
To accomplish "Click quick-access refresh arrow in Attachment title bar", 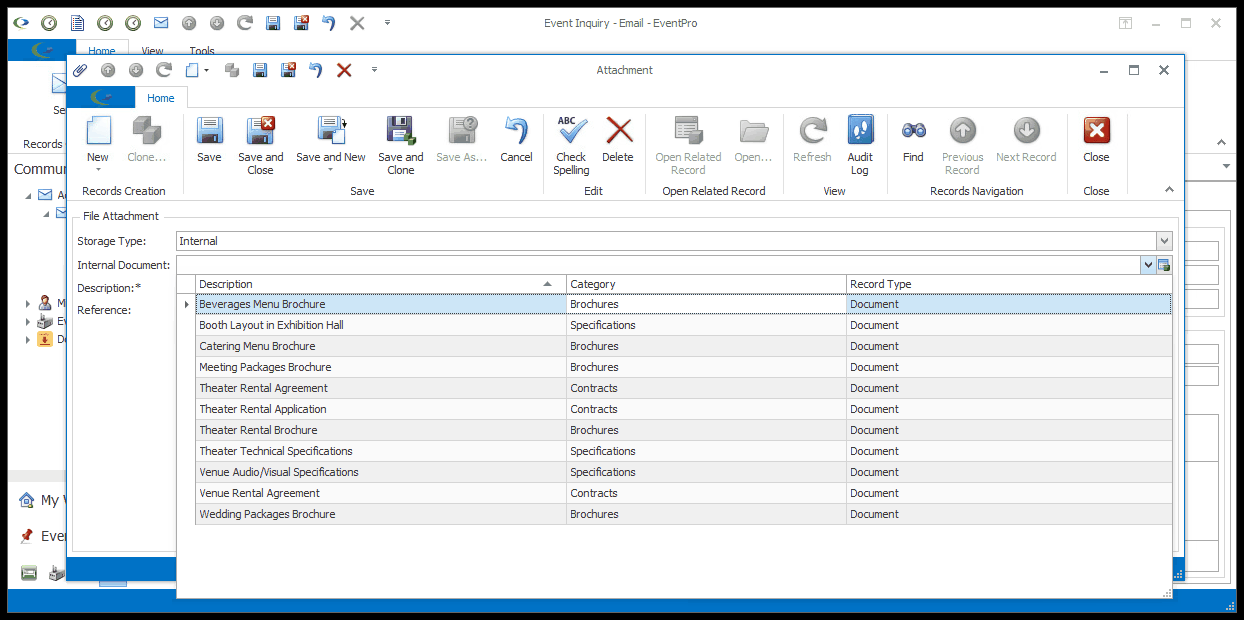I will coord(164,70).
